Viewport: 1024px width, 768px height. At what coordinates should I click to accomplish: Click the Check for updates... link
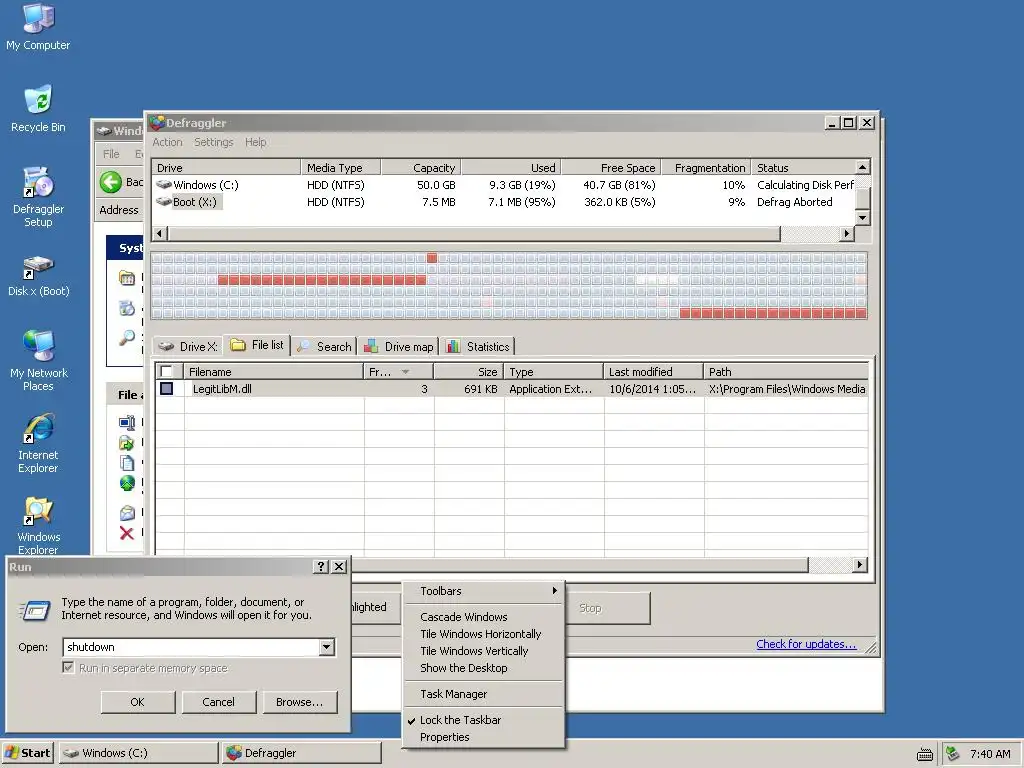[806, 644]
